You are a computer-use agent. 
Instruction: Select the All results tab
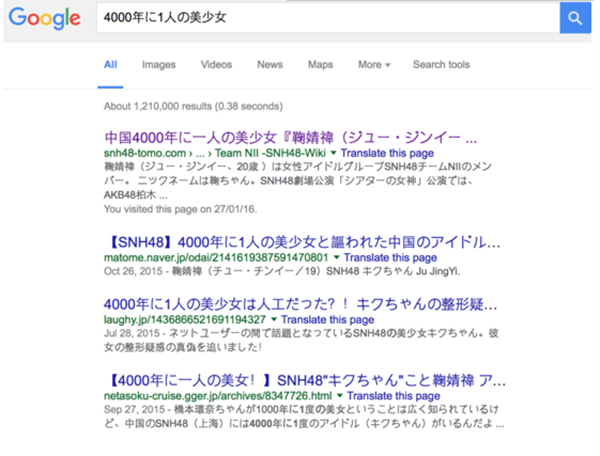110,65
